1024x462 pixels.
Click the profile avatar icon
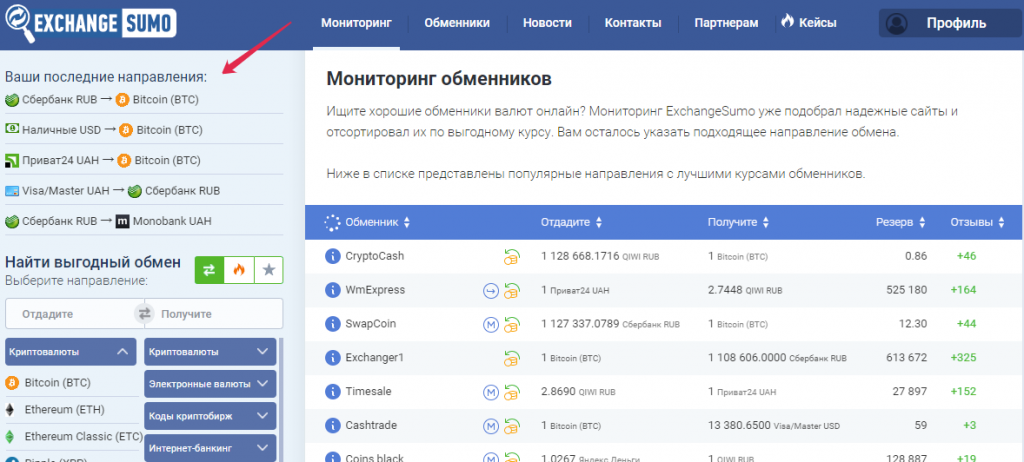pos(897,24)
